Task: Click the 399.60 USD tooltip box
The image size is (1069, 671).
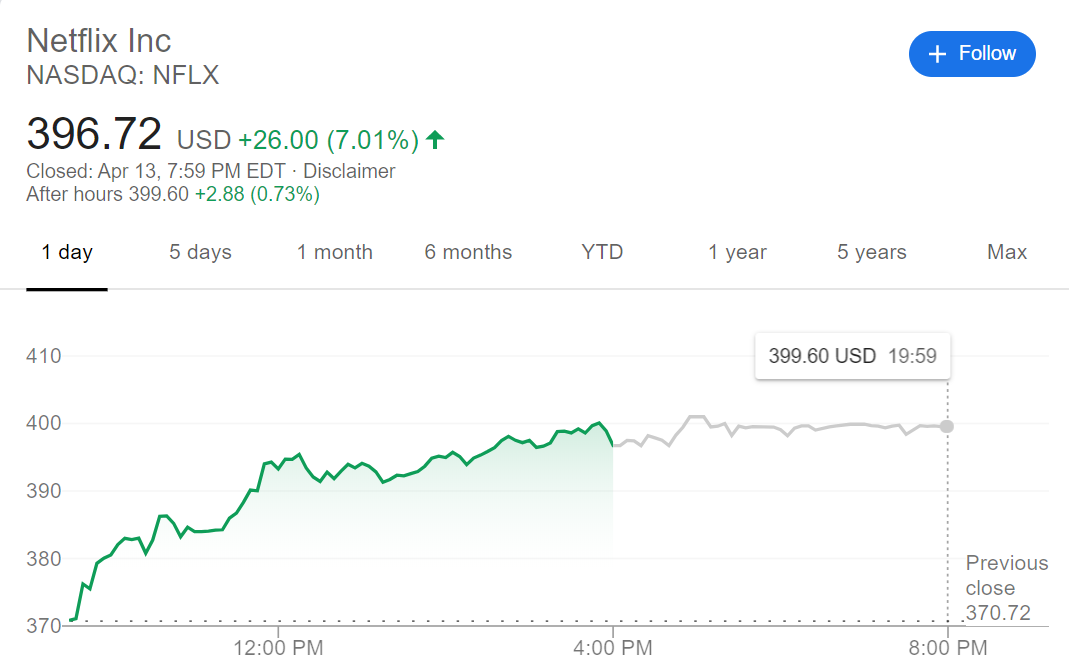Action: [x=852, y=356]
